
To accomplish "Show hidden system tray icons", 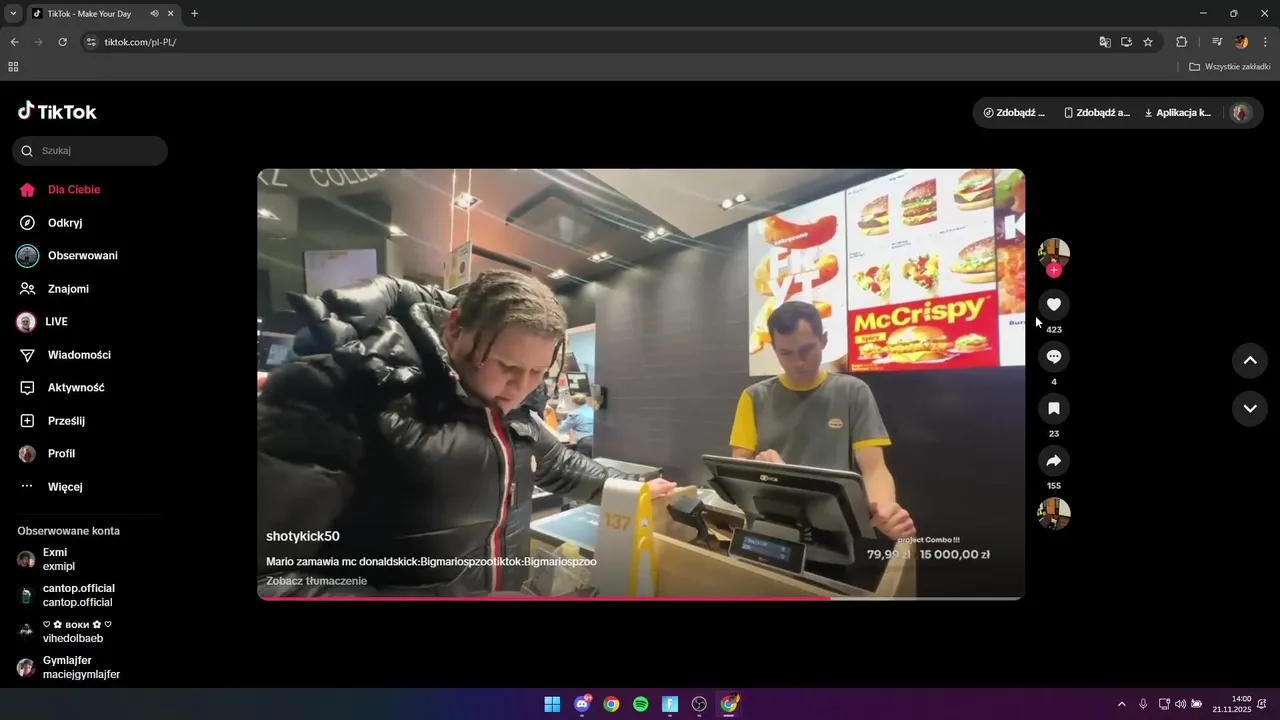I will tap(1121, 704).
